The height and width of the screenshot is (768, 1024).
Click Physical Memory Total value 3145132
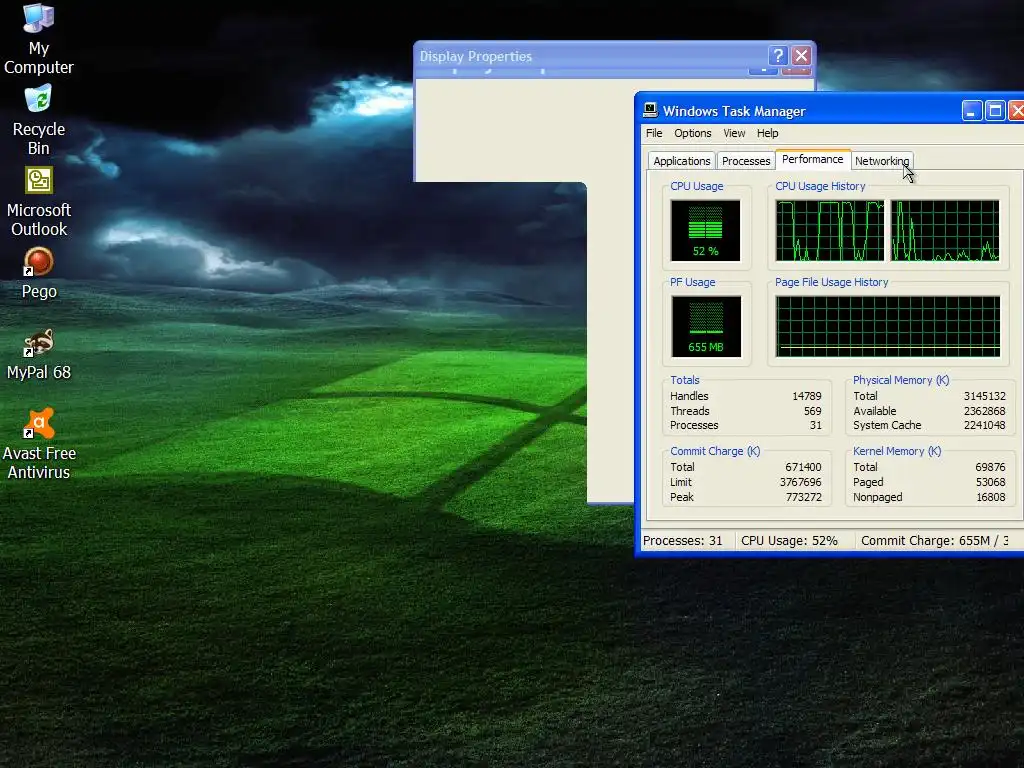[985, 396]
